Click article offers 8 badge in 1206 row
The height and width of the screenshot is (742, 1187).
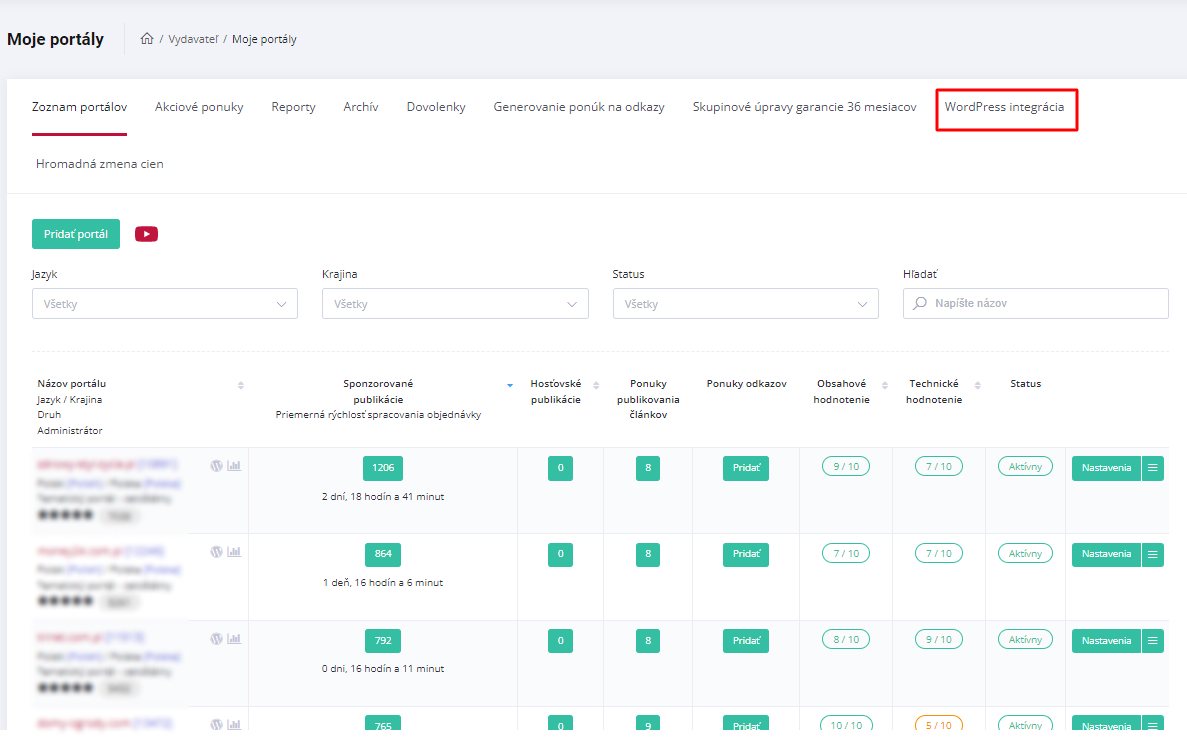tap(648, 468)
